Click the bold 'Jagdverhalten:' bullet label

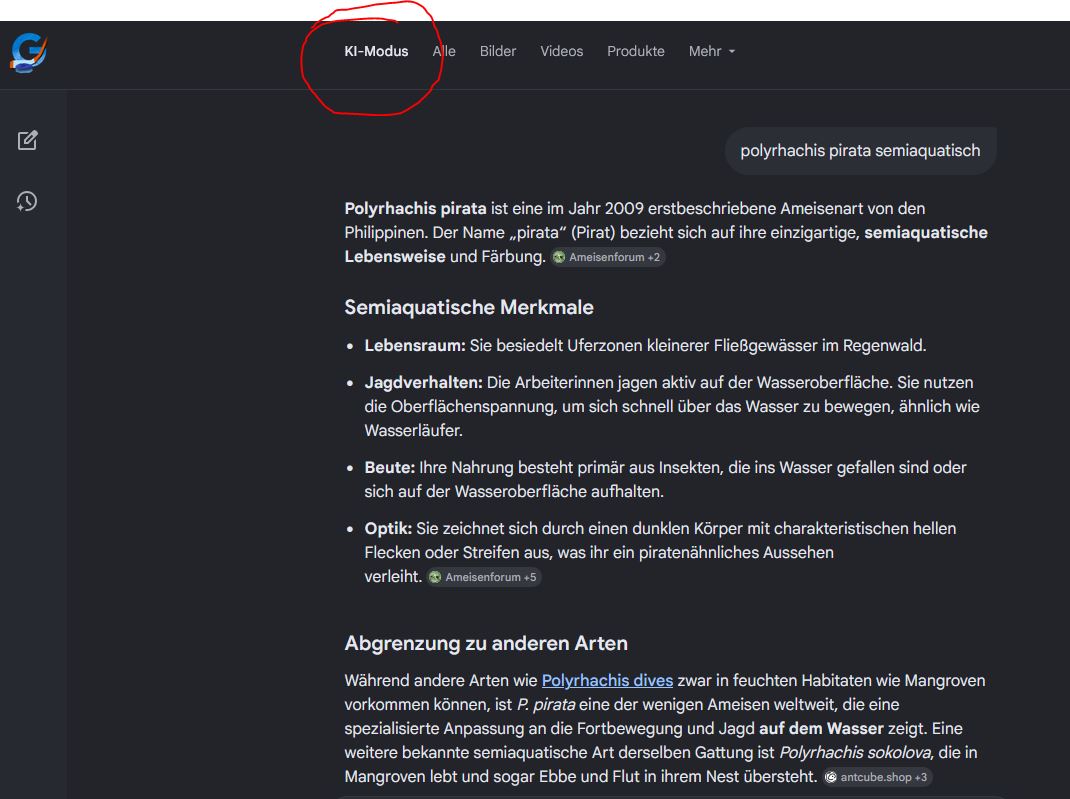tap(423, 382)
